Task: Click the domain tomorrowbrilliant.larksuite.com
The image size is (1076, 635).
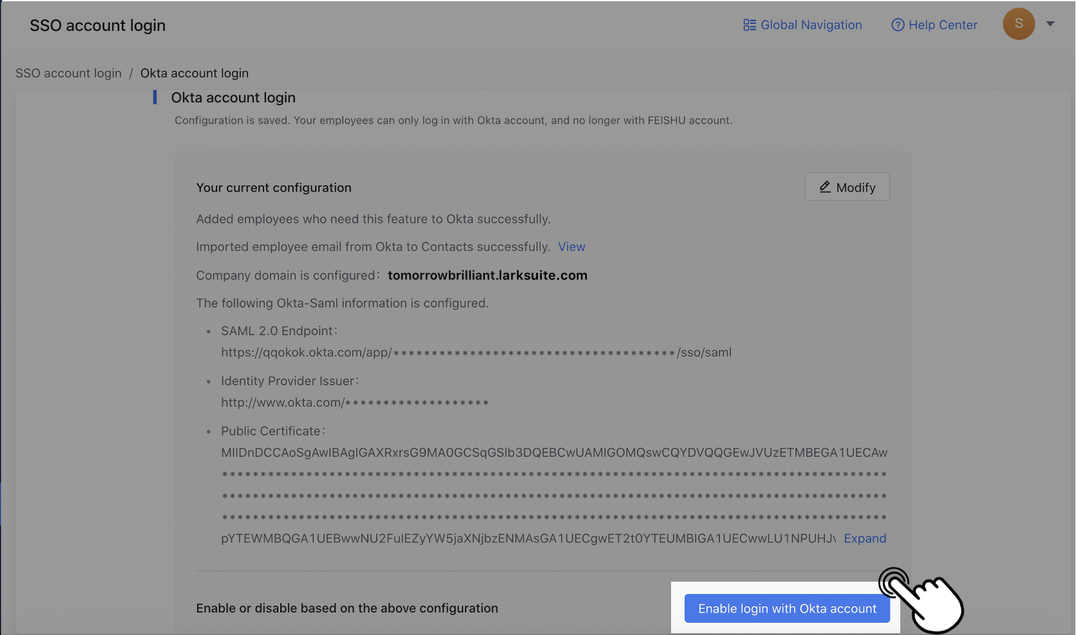Action: (x=487, y=274)
